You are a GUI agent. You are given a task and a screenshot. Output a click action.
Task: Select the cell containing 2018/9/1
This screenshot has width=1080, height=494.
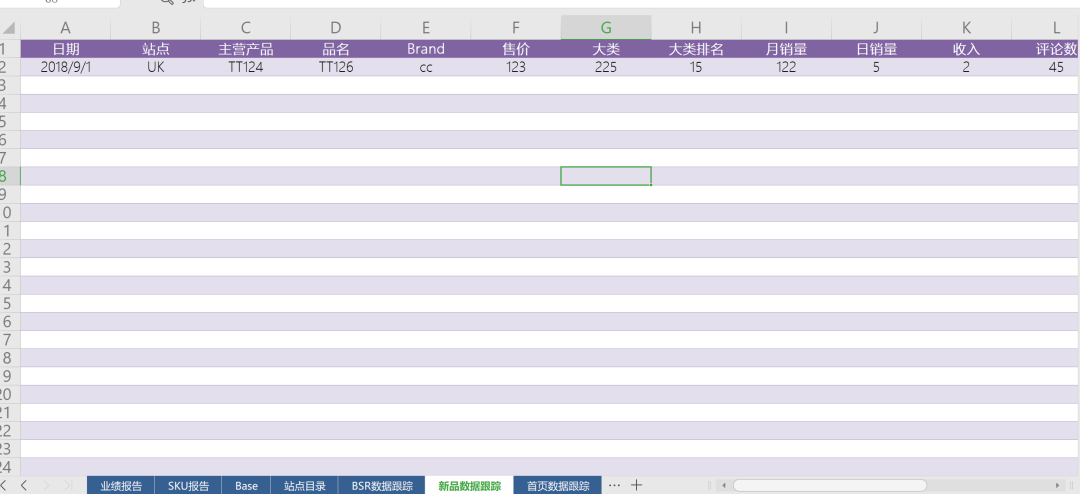coord(65,67)
